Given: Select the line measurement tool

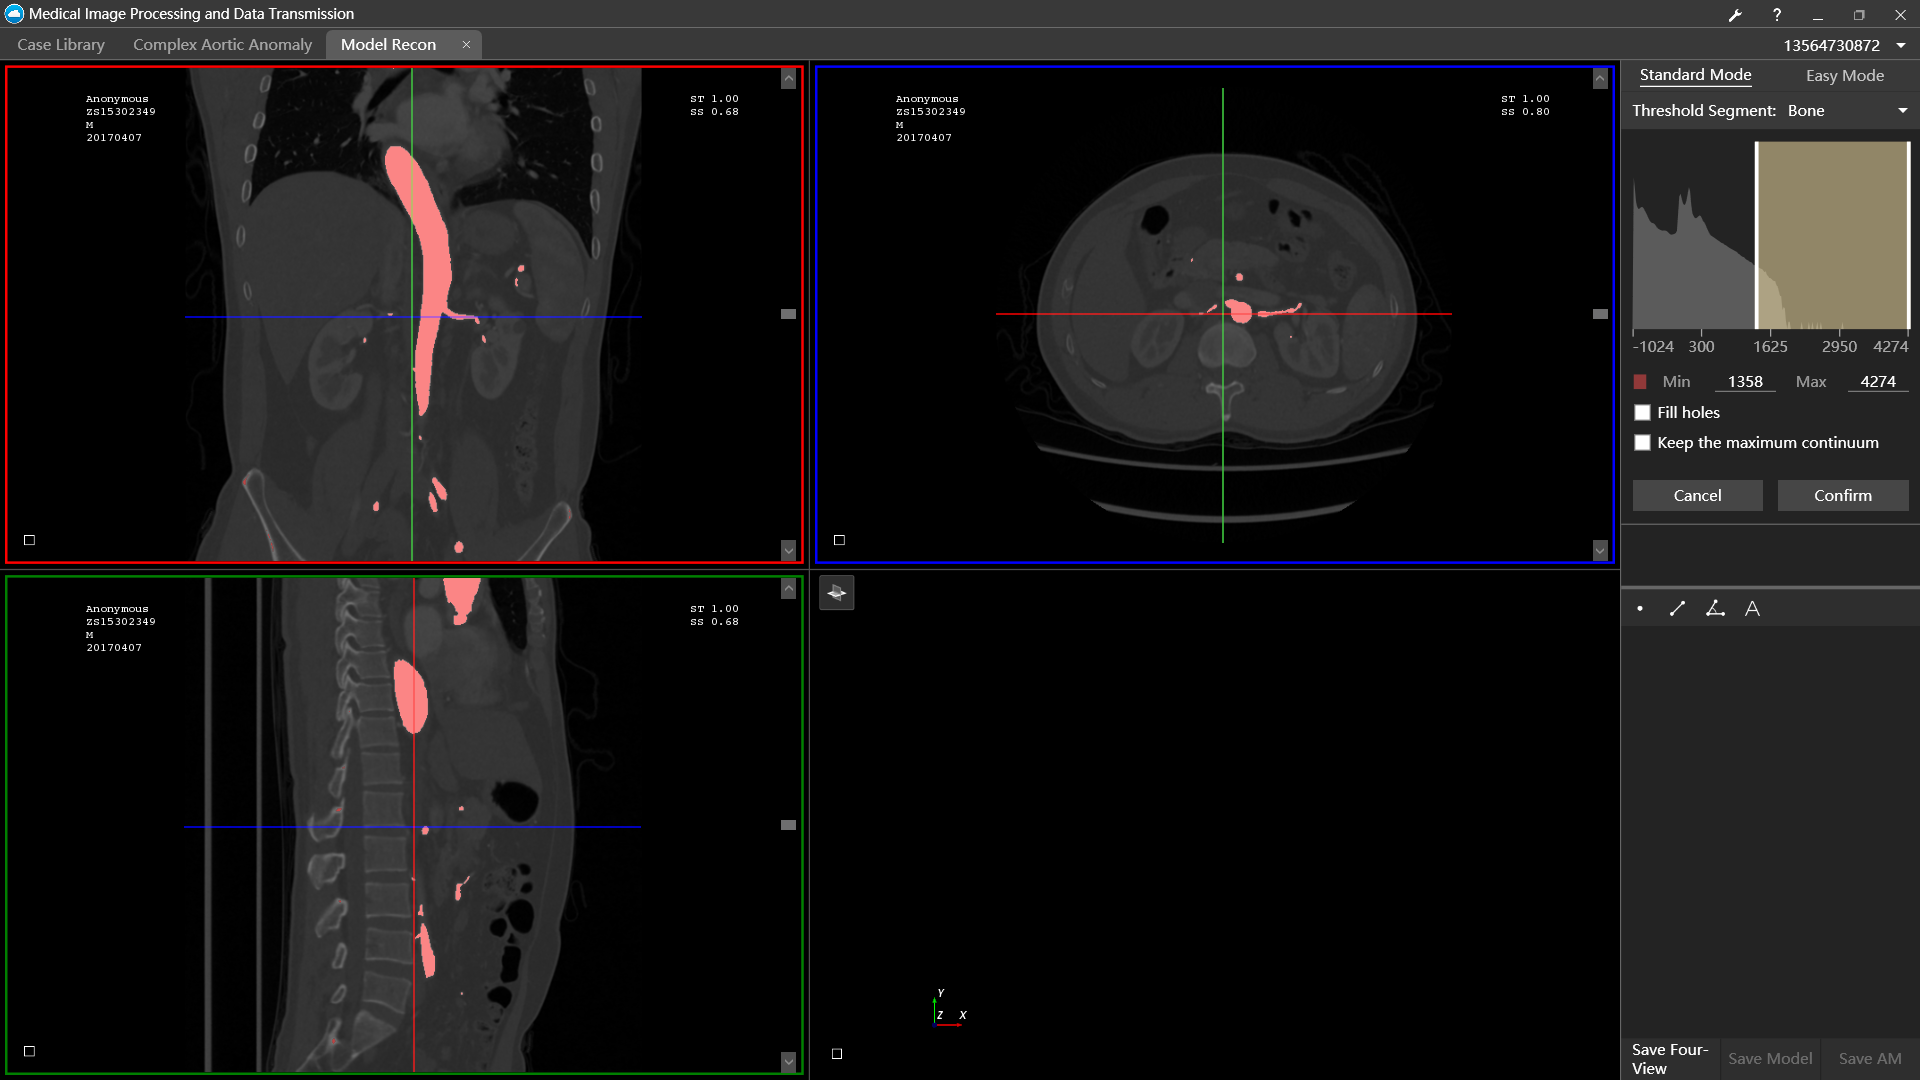Looking at the screenshot, I should [1678, 609].
